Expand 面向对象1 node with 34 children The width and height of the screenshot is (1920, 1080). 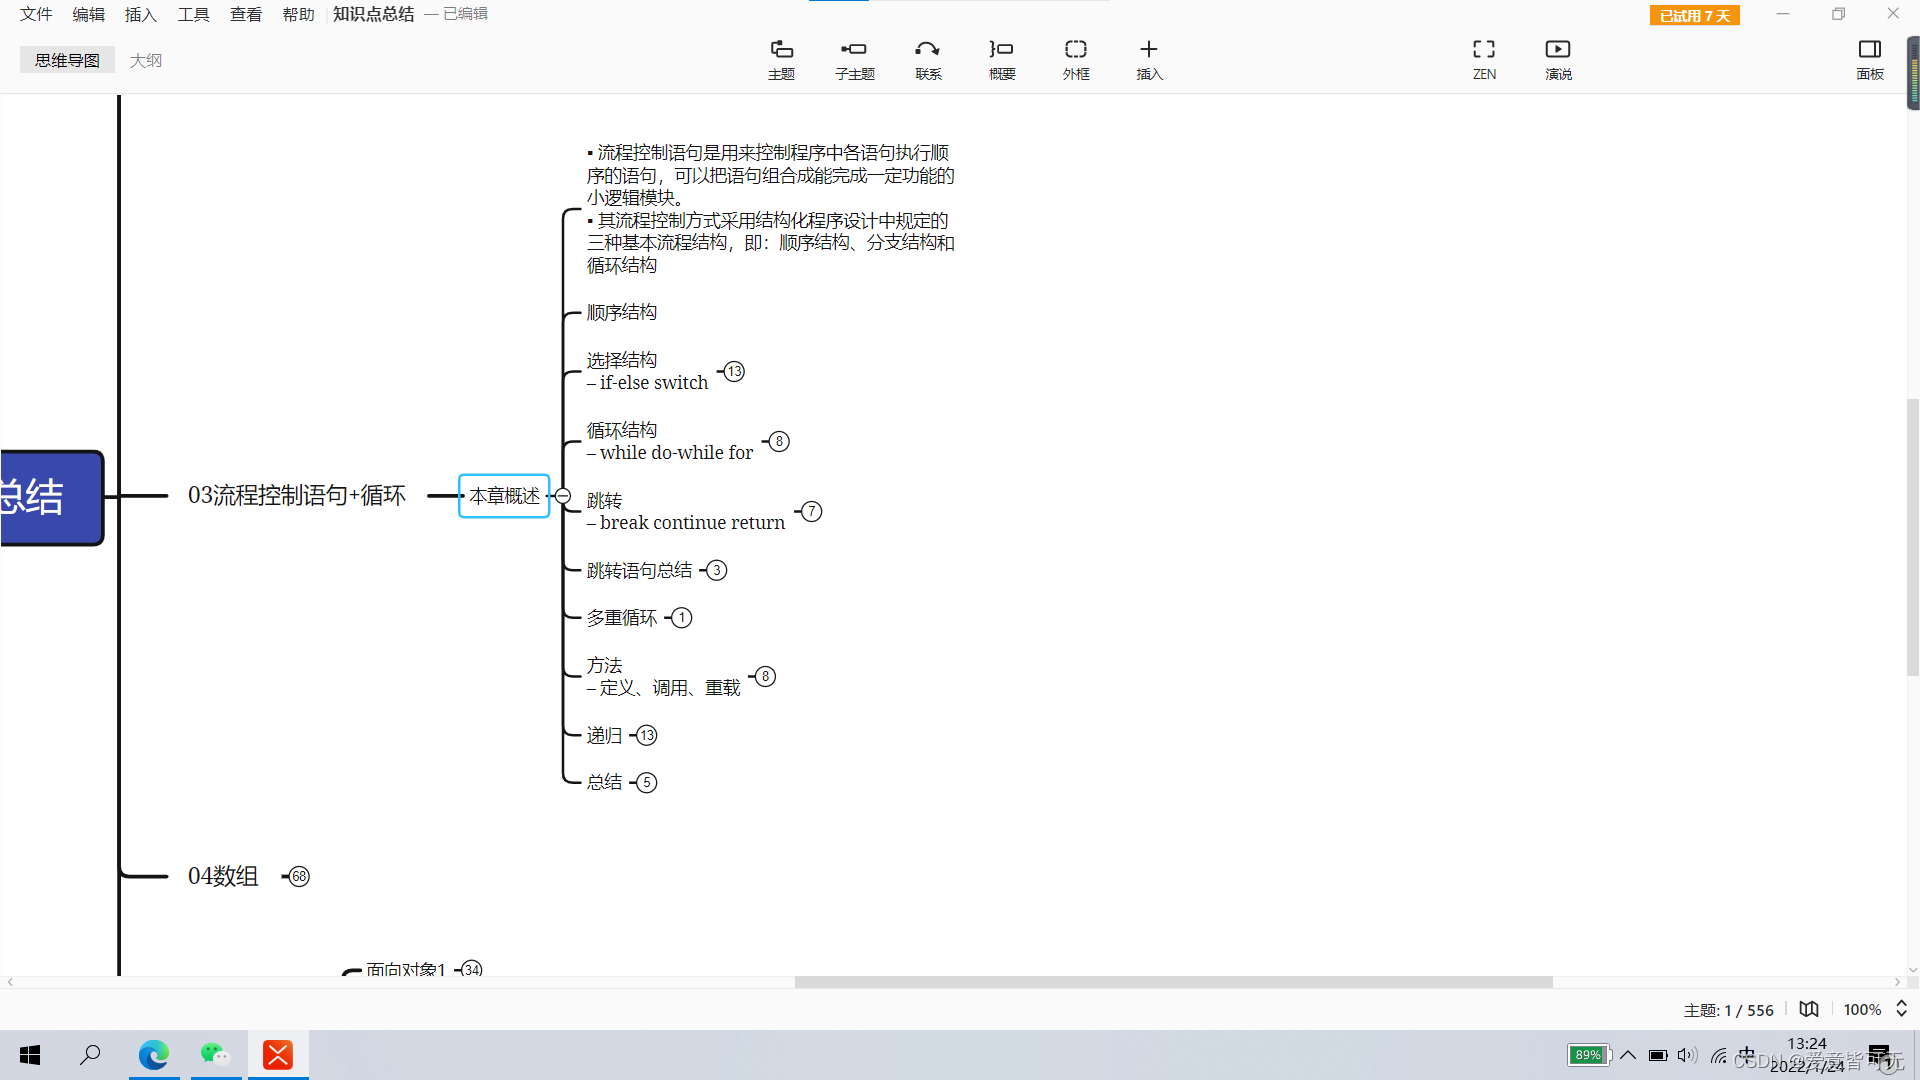(x=472, y=969)
